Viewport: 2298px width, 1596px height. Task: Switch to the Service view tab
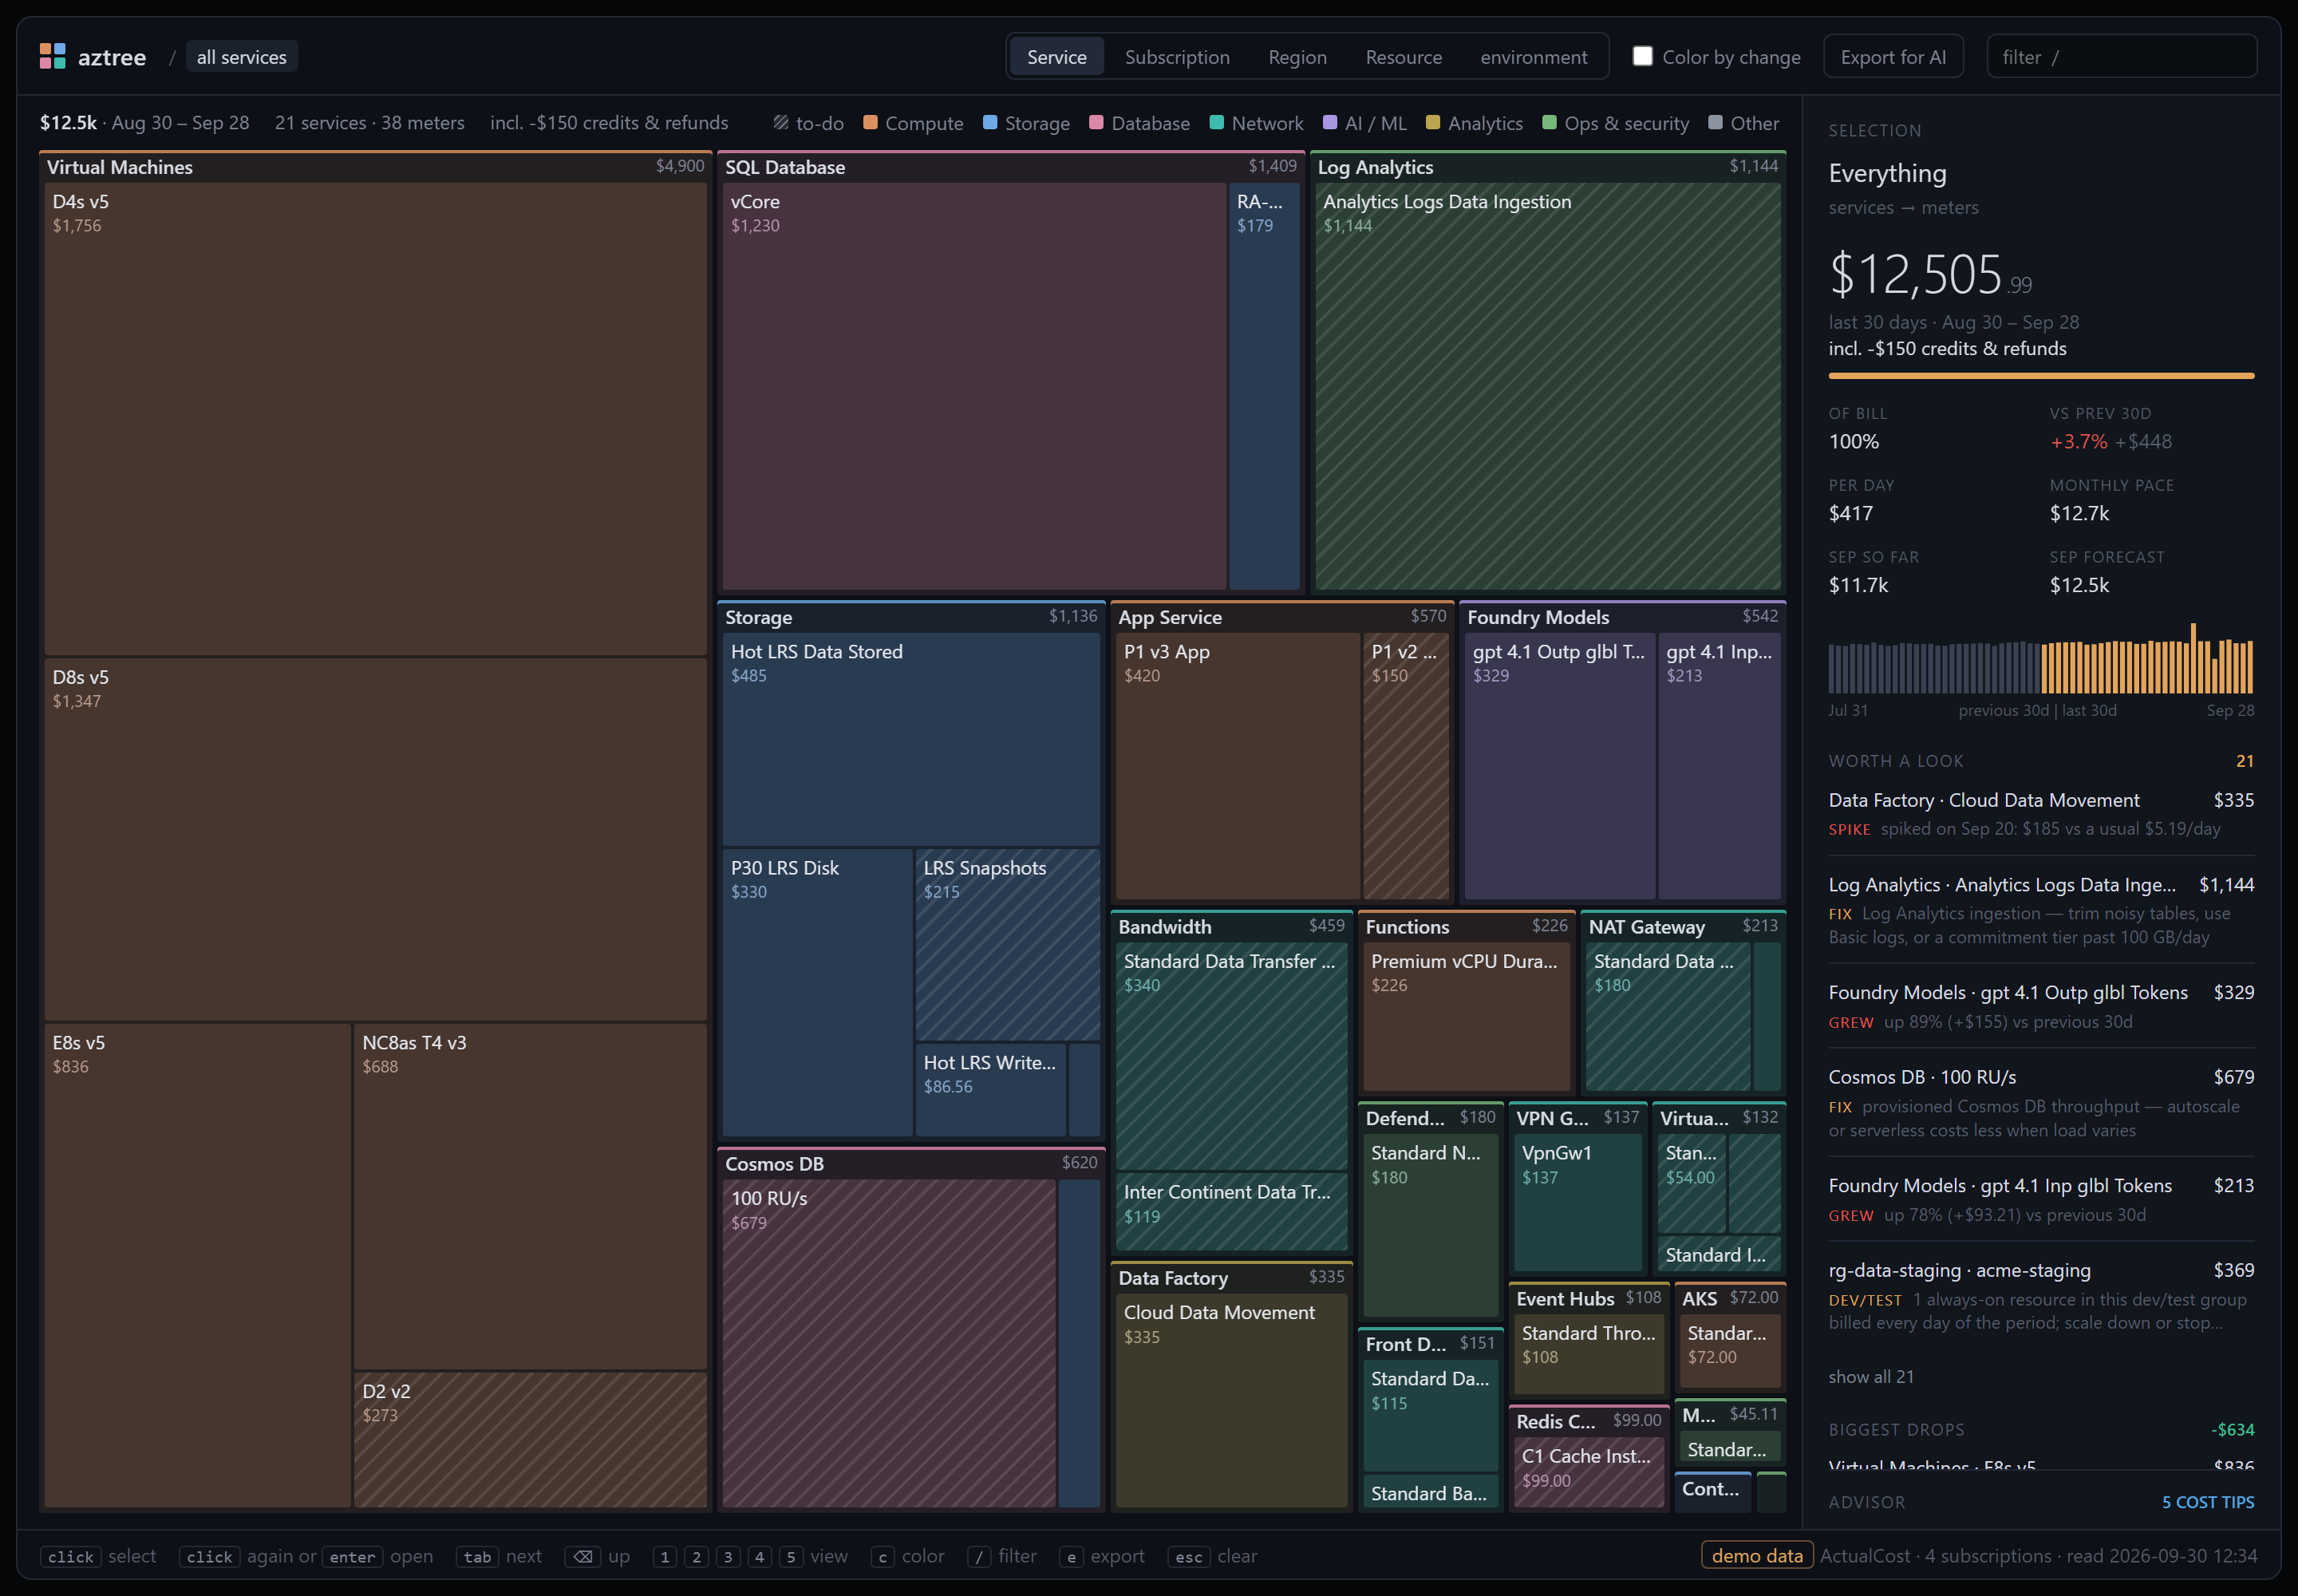click(x=1056, y=57)
